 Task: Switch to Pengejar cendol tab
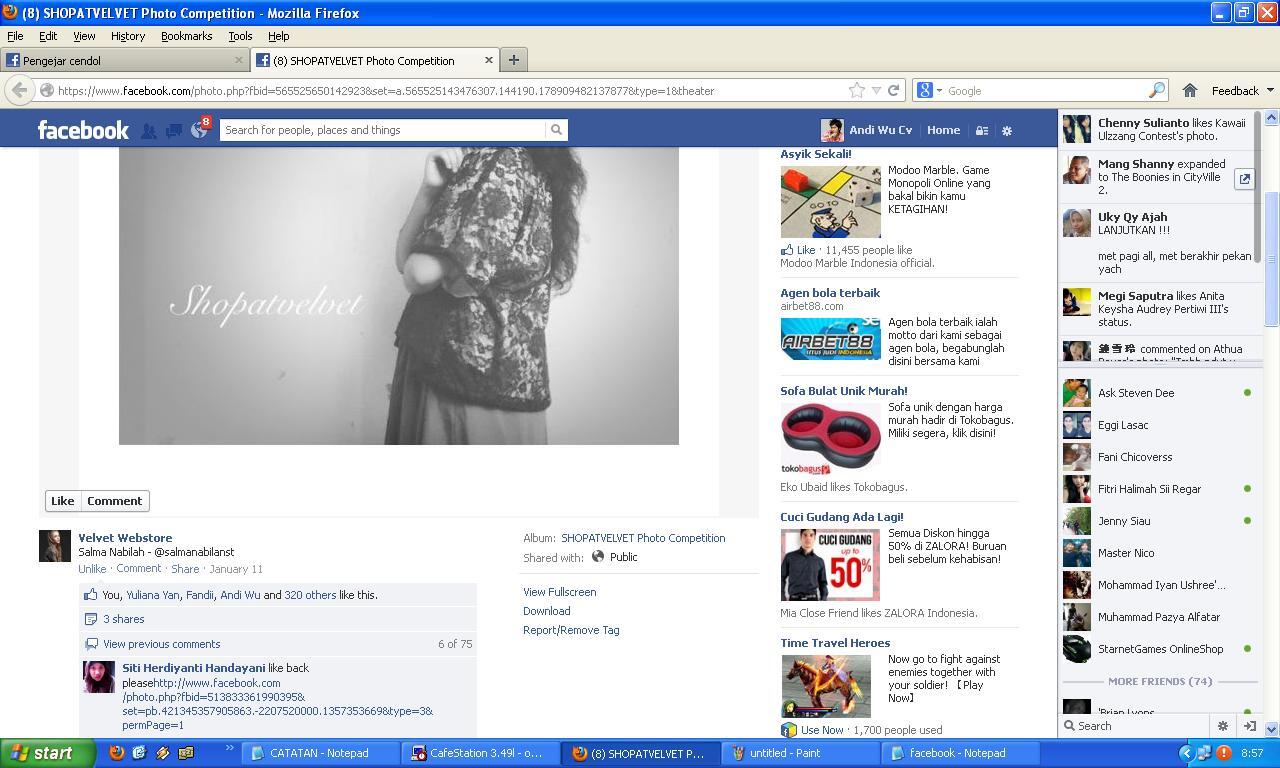click(124, 60)
